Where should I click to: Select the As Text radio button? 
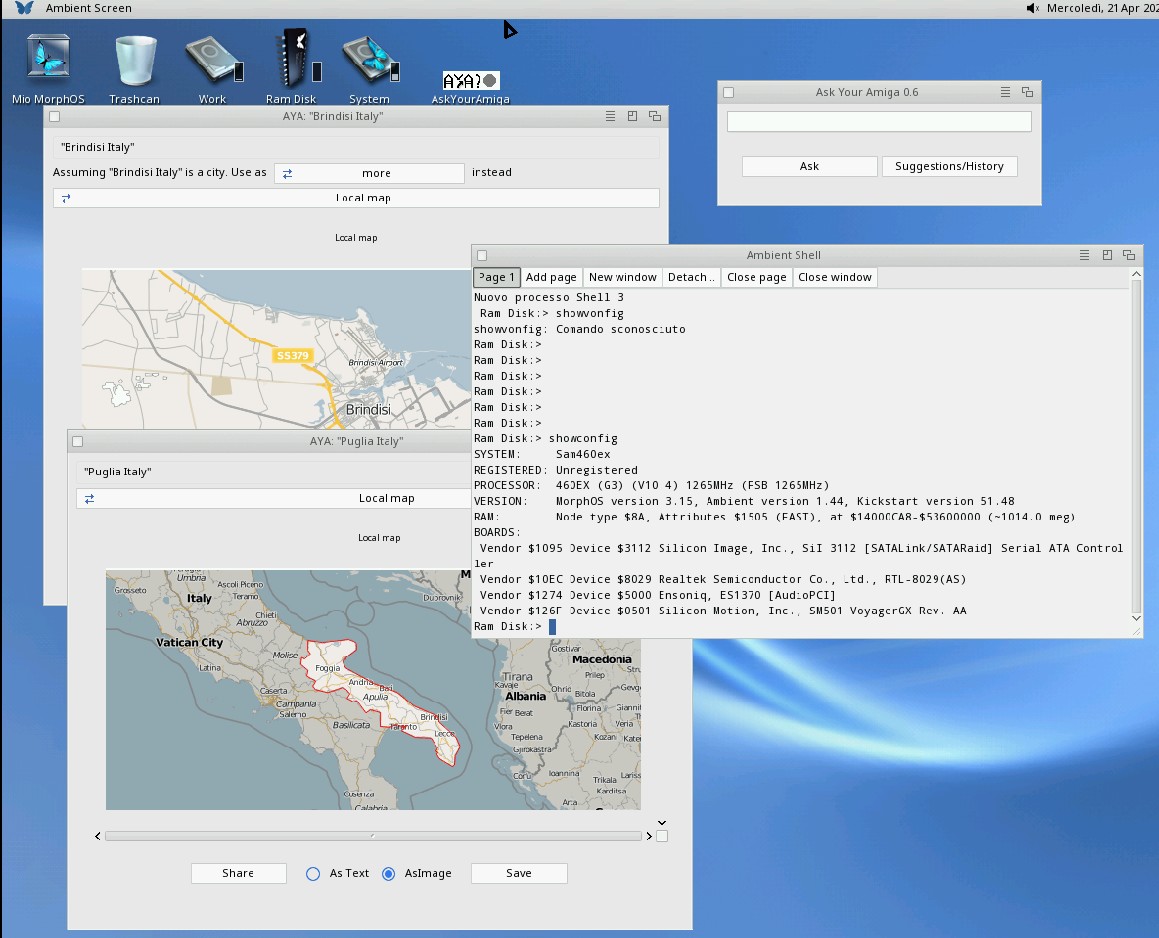pos(313,873)
